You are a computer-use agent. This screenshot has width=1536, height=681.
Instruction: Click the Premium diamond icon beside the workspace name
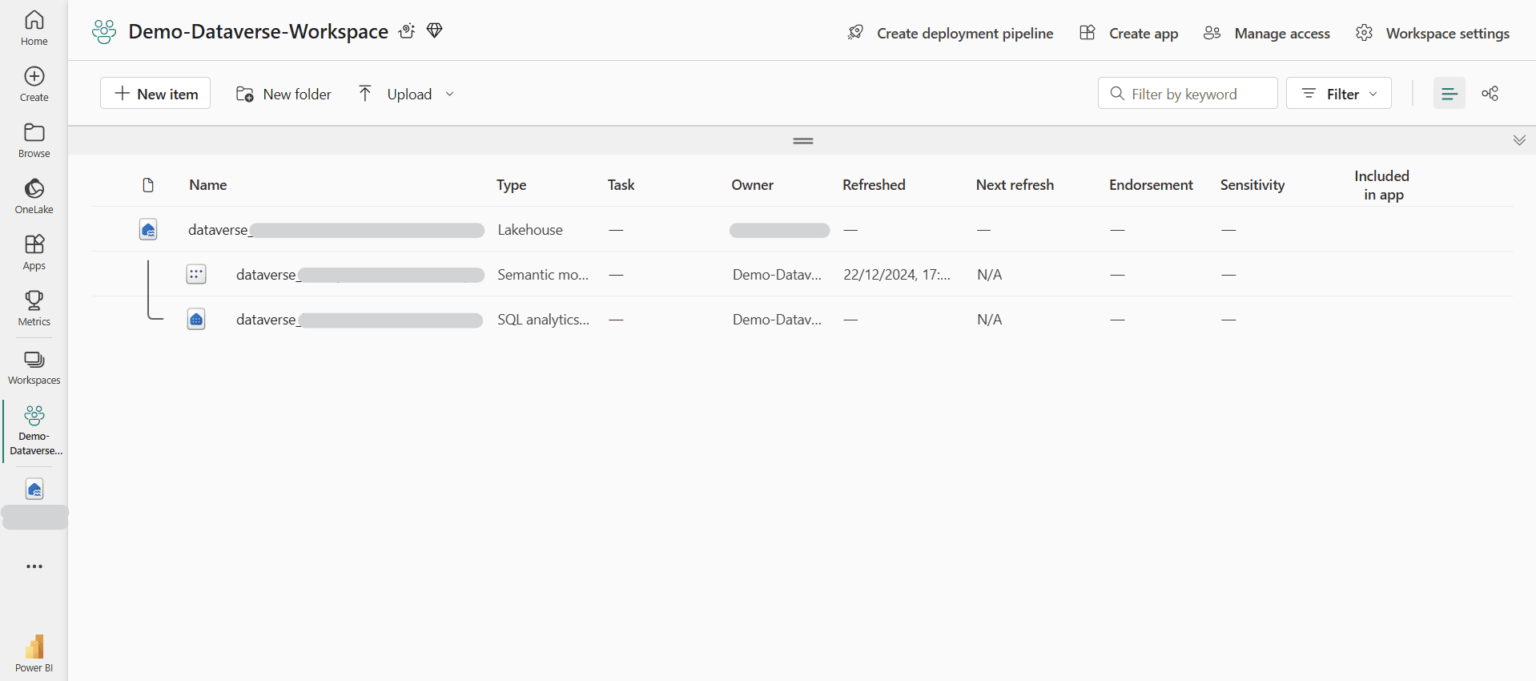tap(434, 30)
